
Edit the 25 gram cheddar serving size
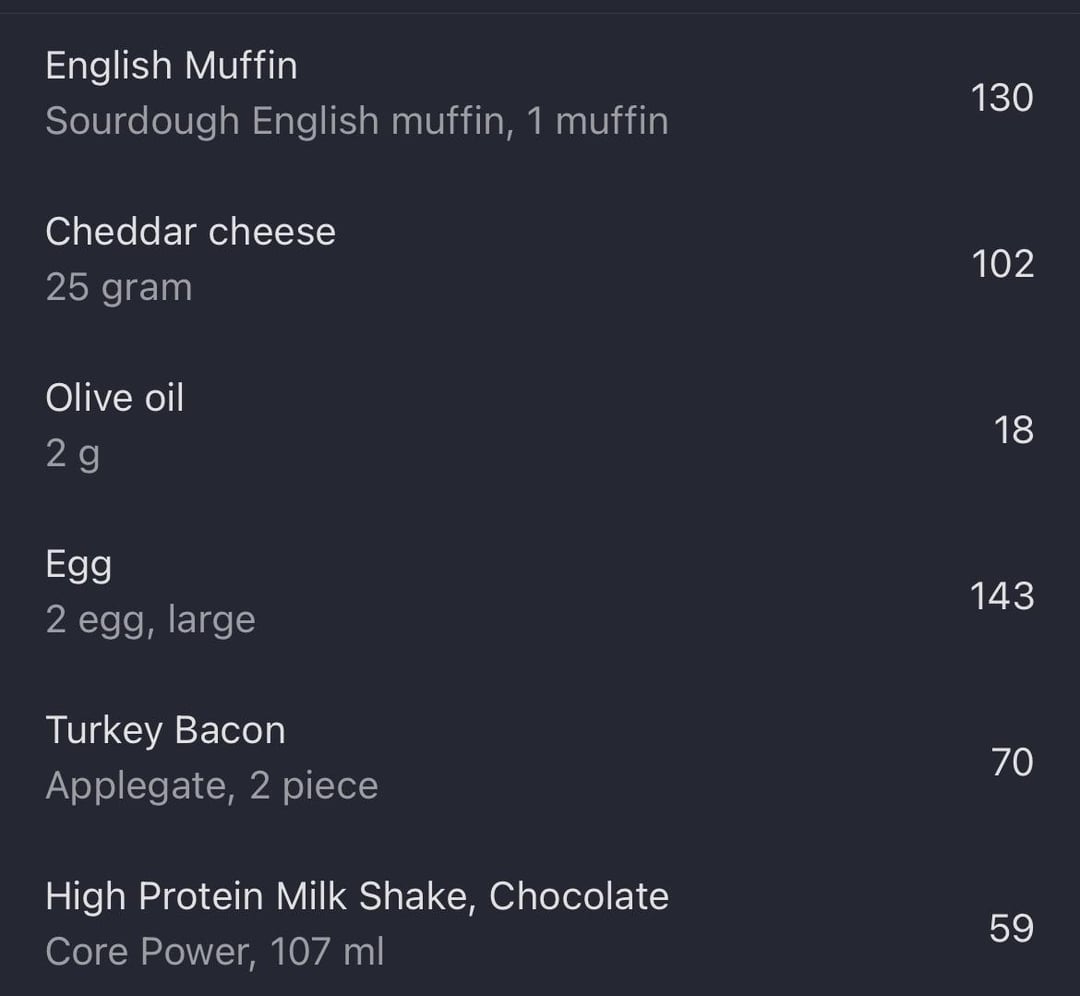click(118, 287)
